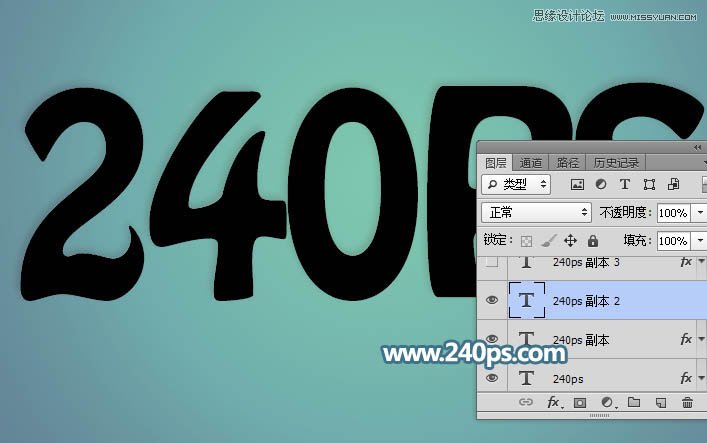Expand effects of 240ps 副本 layer
707x443 pixels.
(701, 339)
